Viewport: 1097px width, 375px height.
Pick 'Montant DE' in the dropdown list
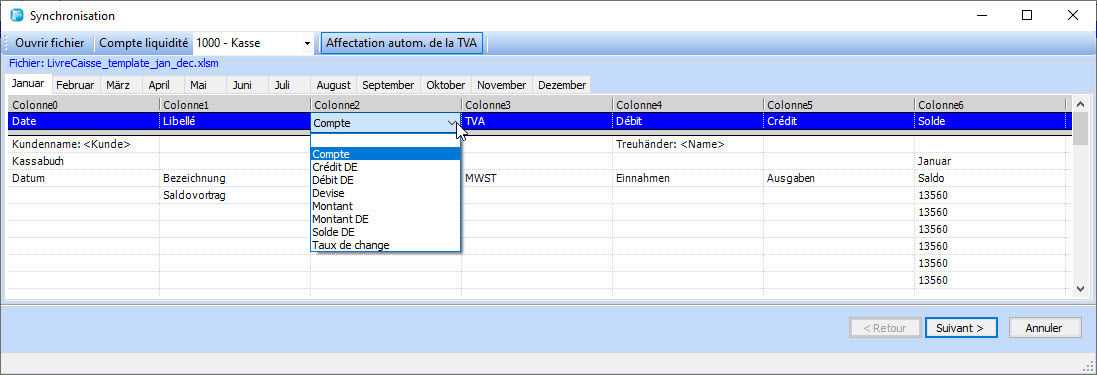point(340,219)
